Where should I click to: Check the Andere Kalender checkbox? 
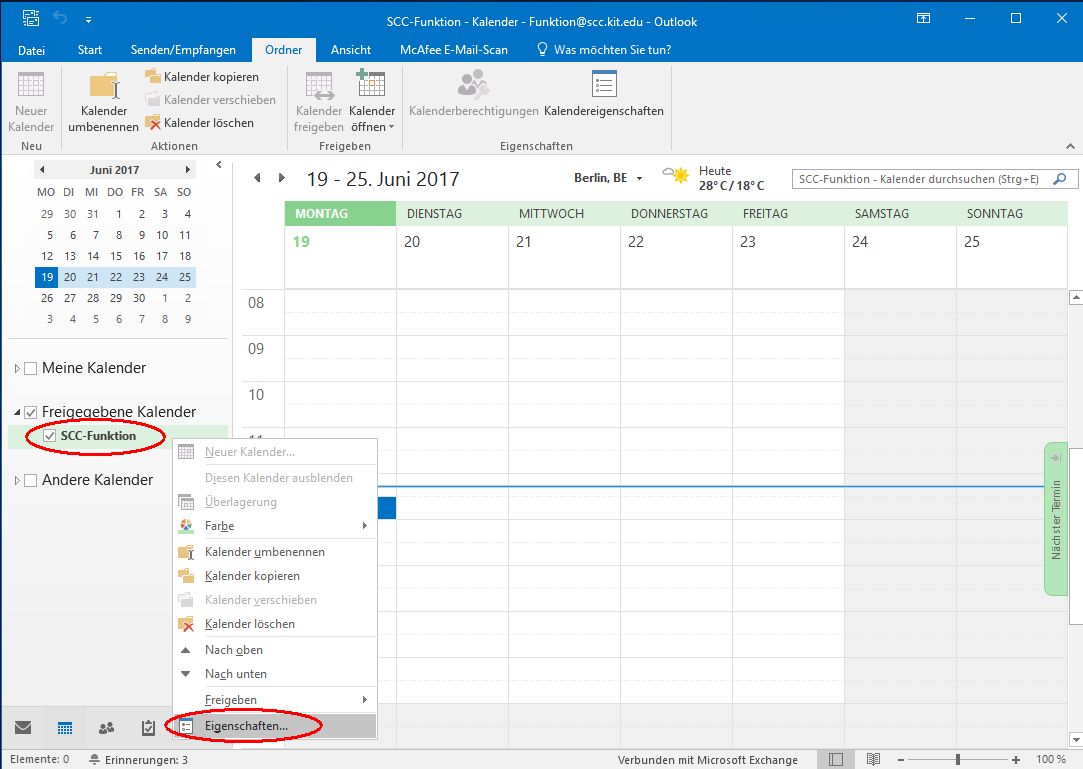click(x=31, y=480)
